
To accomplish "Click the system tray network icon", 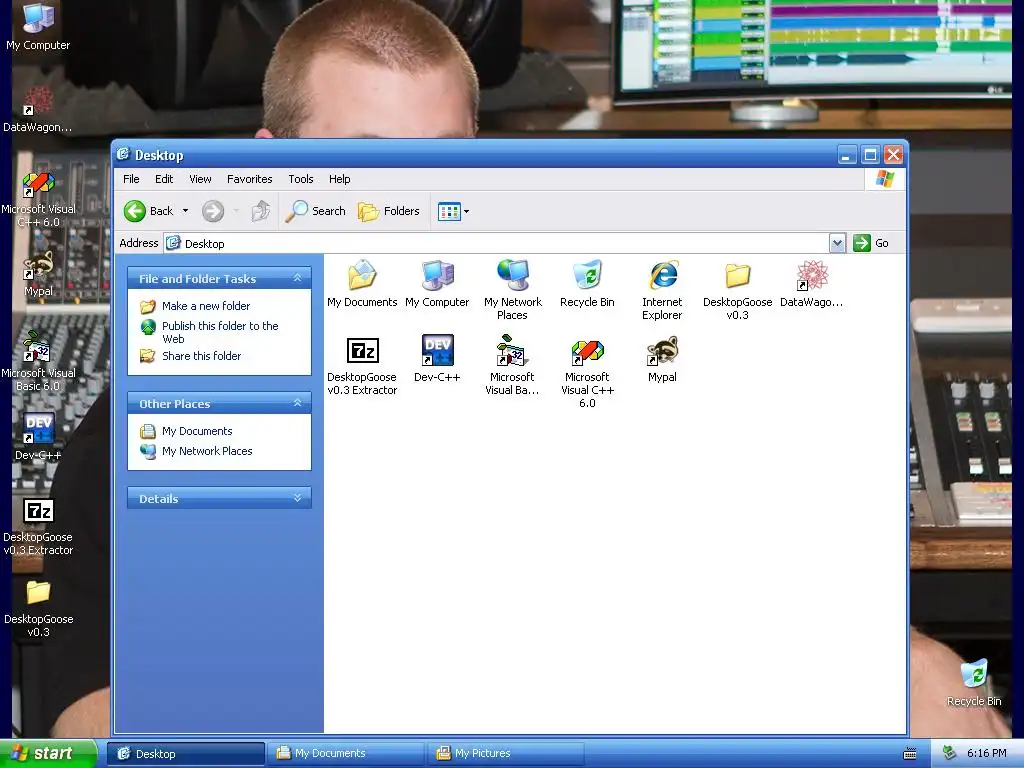I will [x=950, y=753].
